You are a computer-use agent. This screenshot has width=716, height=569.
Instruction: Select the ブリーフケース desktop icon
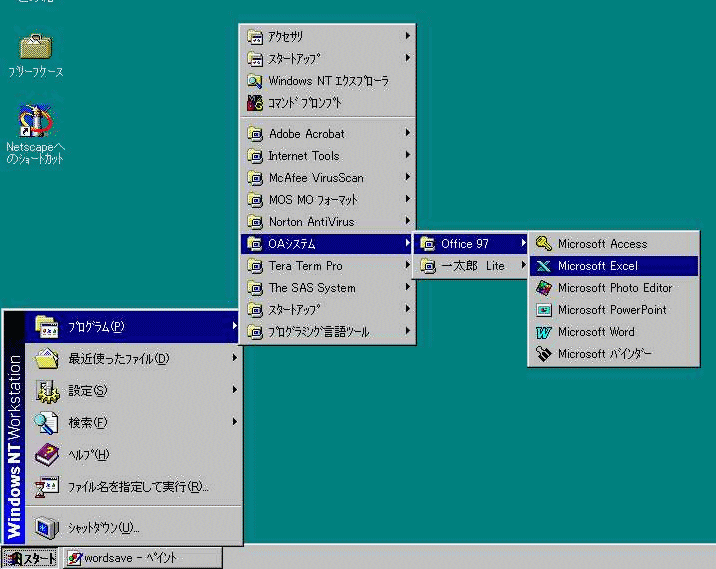(x=36, y=55)
